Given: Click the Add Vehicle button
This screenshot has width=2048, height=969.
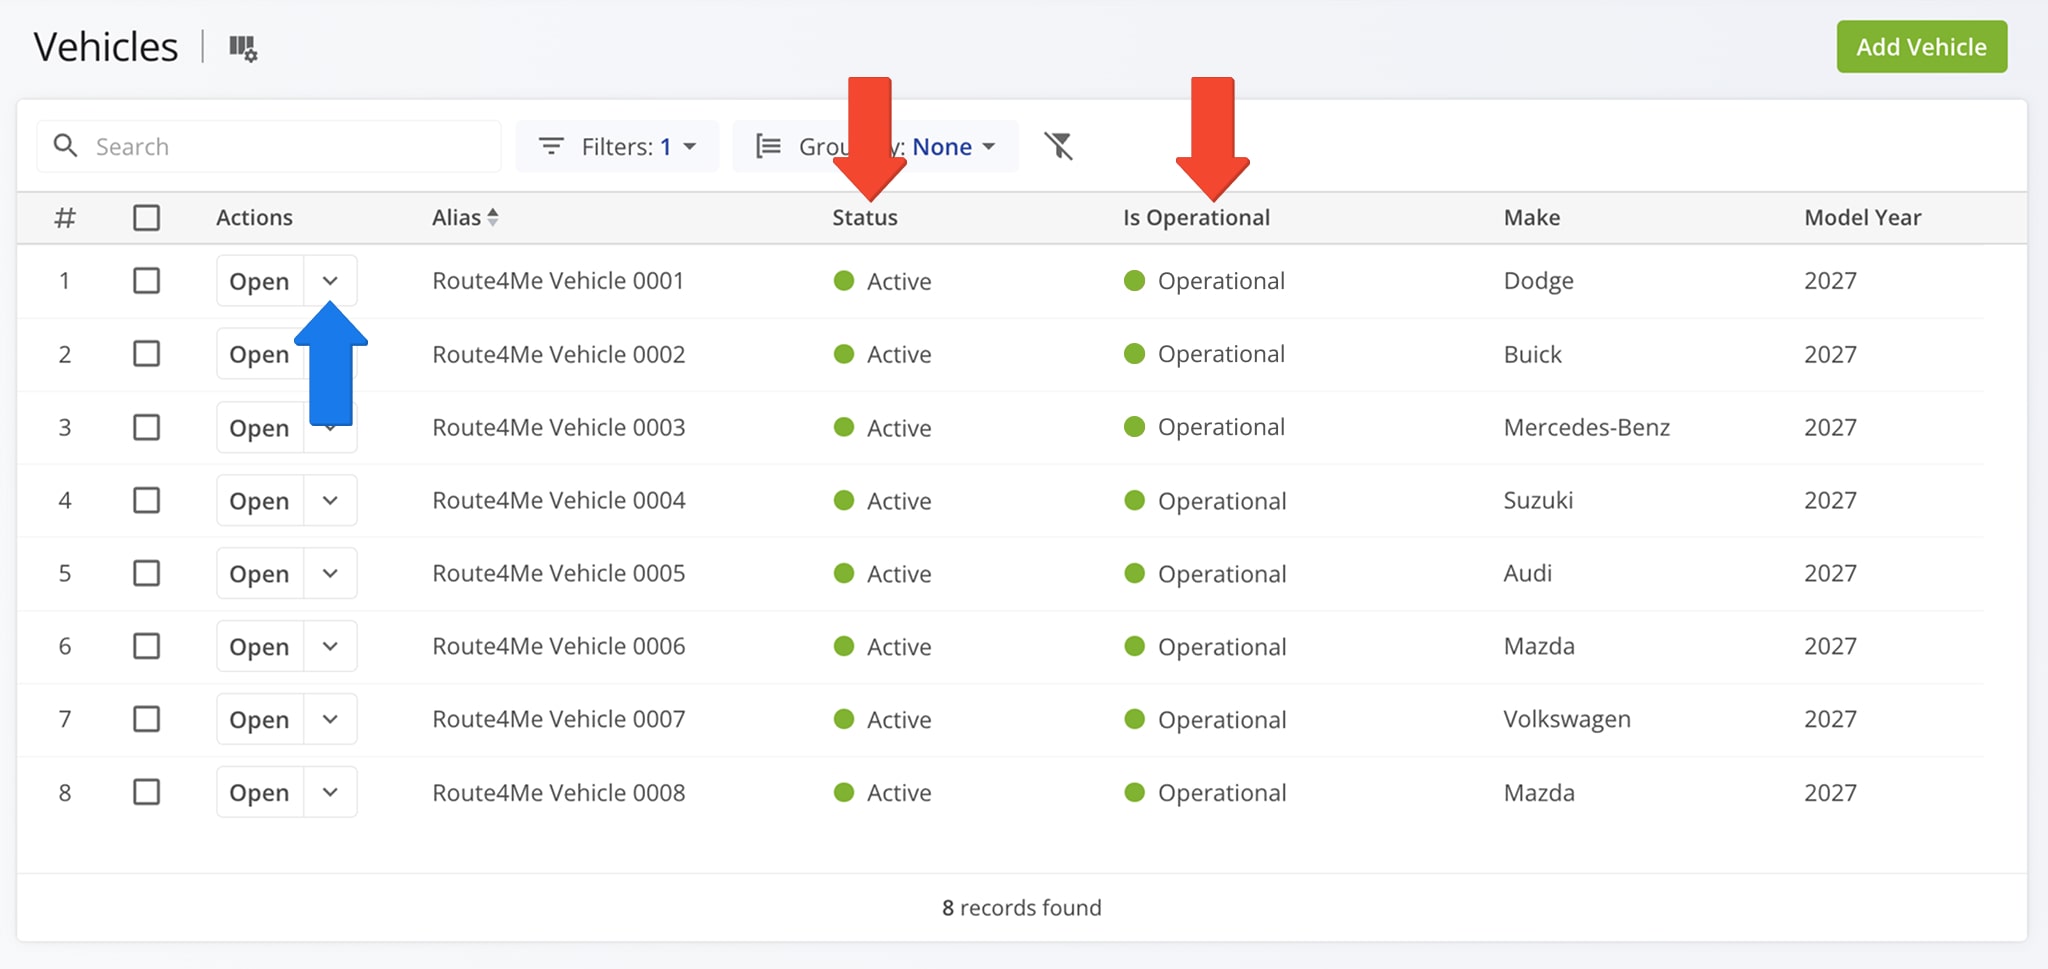Looking at the screenshot, I should coord(1921,47).
